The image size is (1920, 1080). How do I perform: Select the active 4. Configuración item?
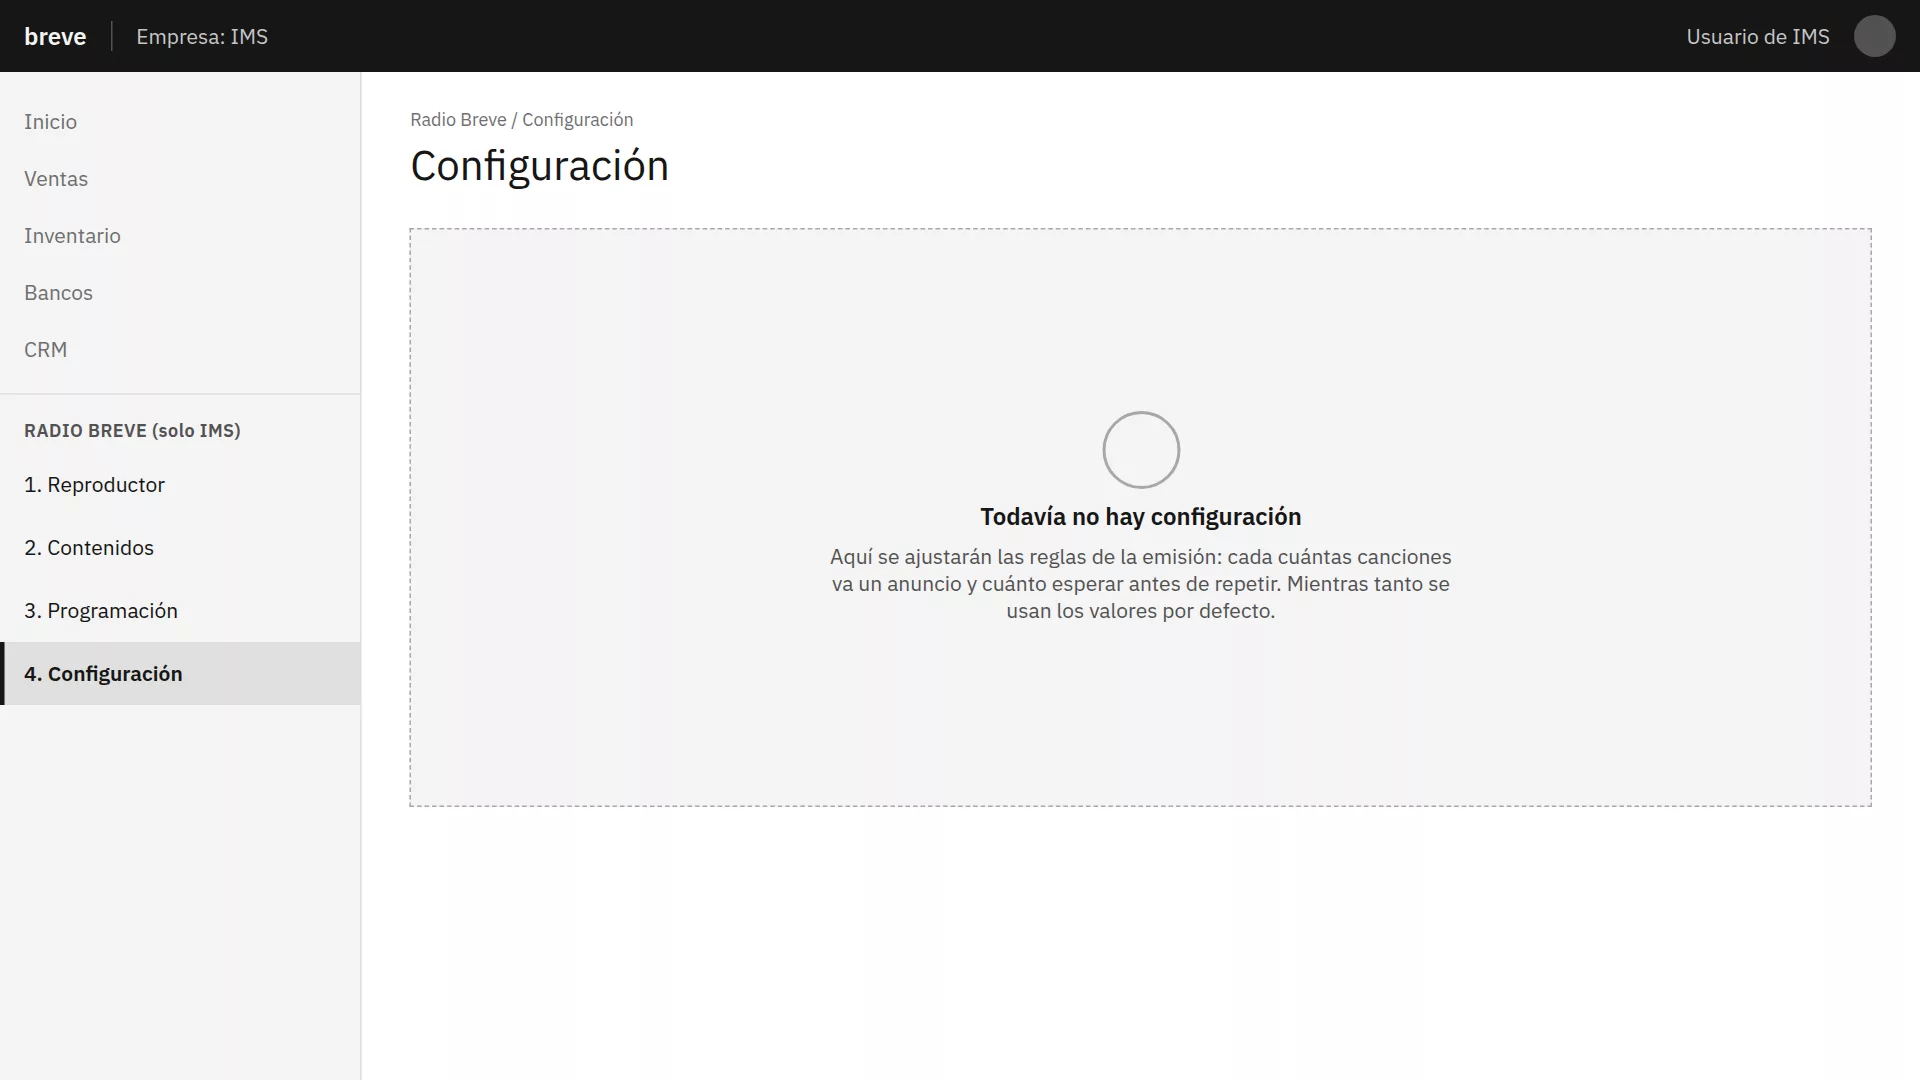(180, 674)
